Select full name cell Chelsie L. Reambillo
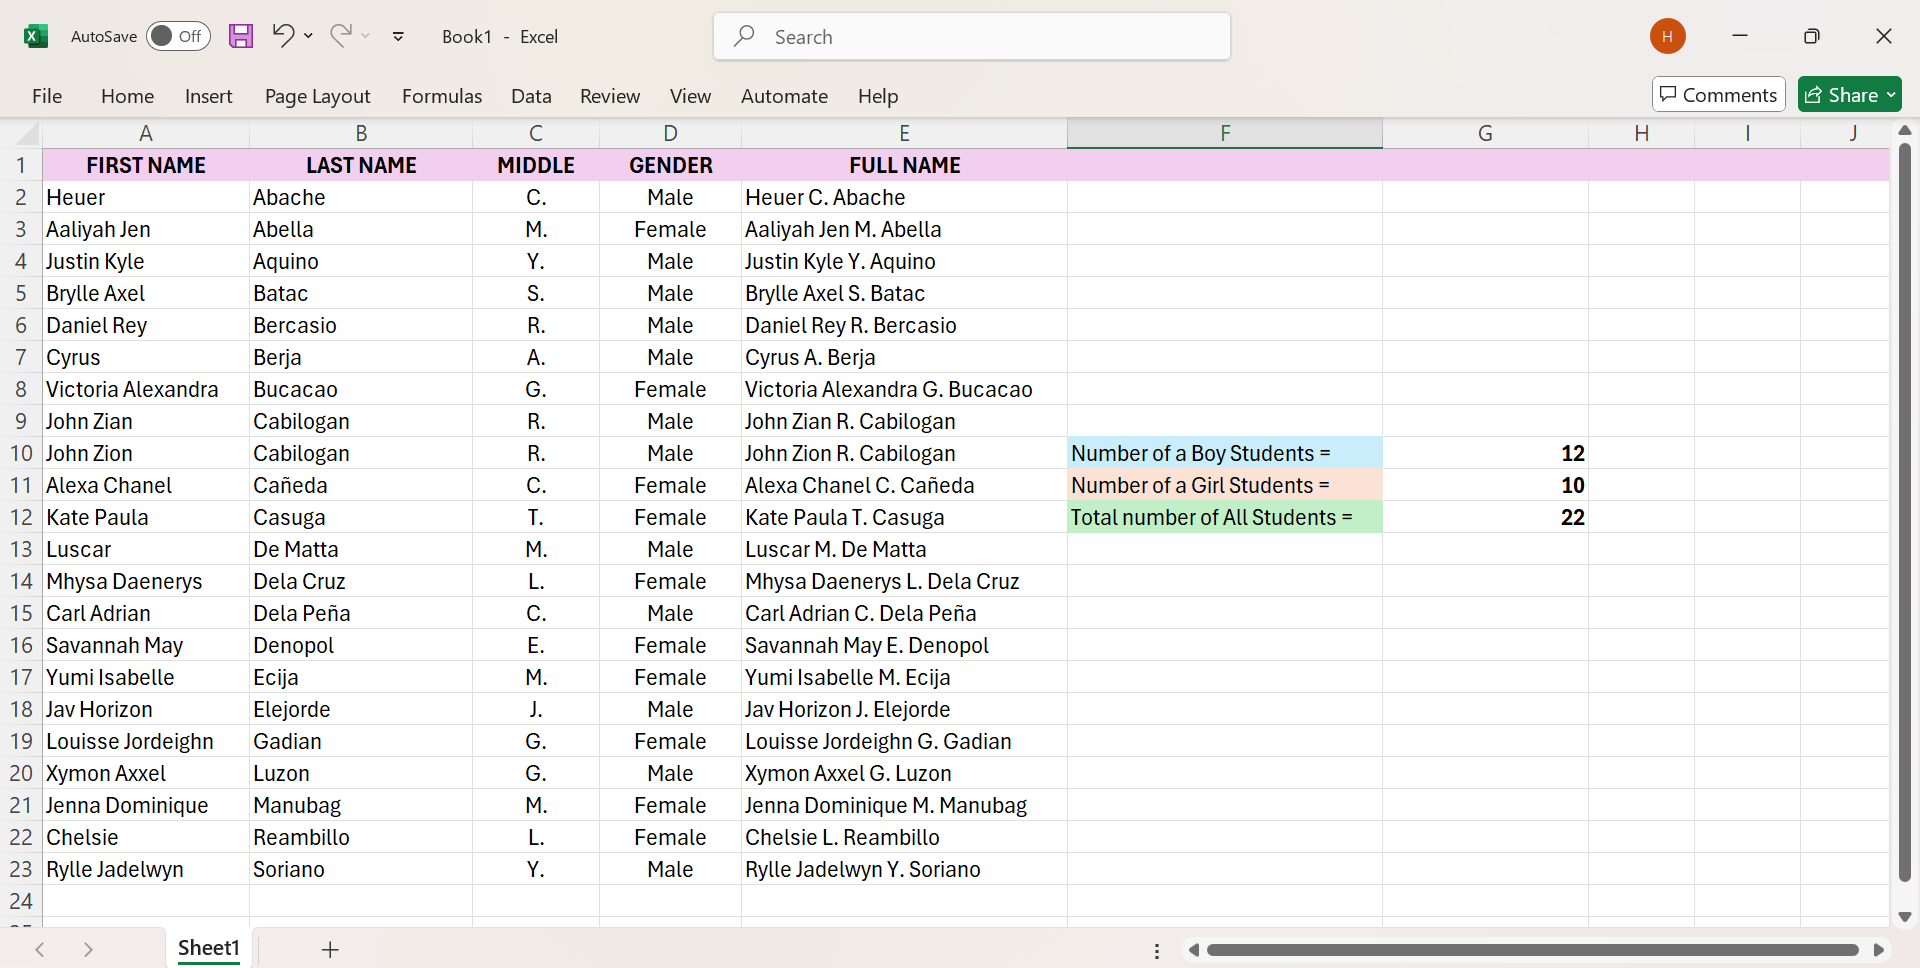Image resolution: width=1920 pixels, height=968 pixels. click(904, 837)
